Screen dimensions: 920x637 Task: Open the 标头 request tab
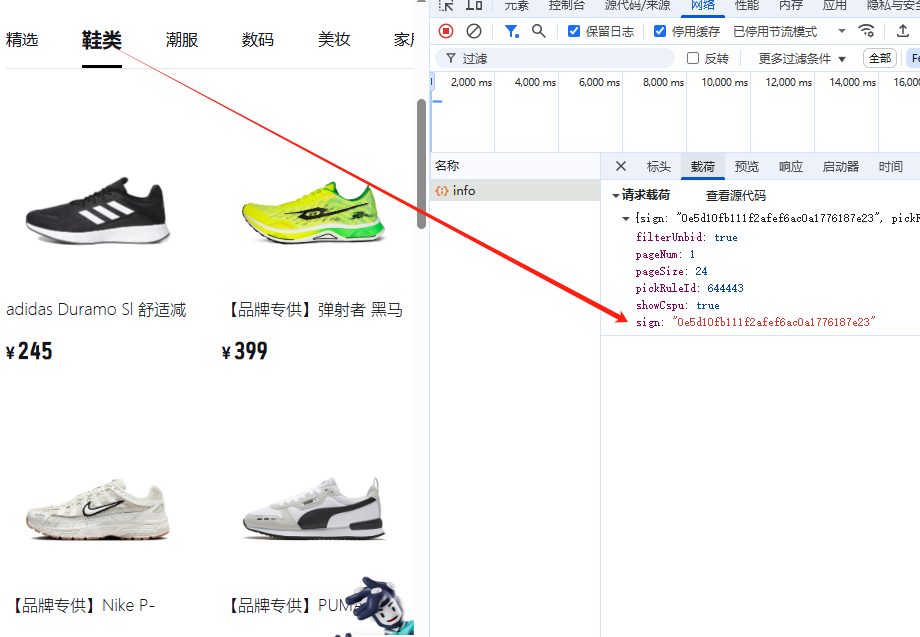pos(658,167)
